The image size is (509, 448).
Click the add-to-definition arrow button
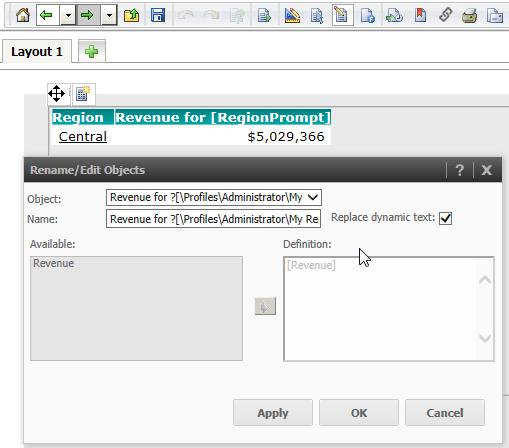[265, 306]
